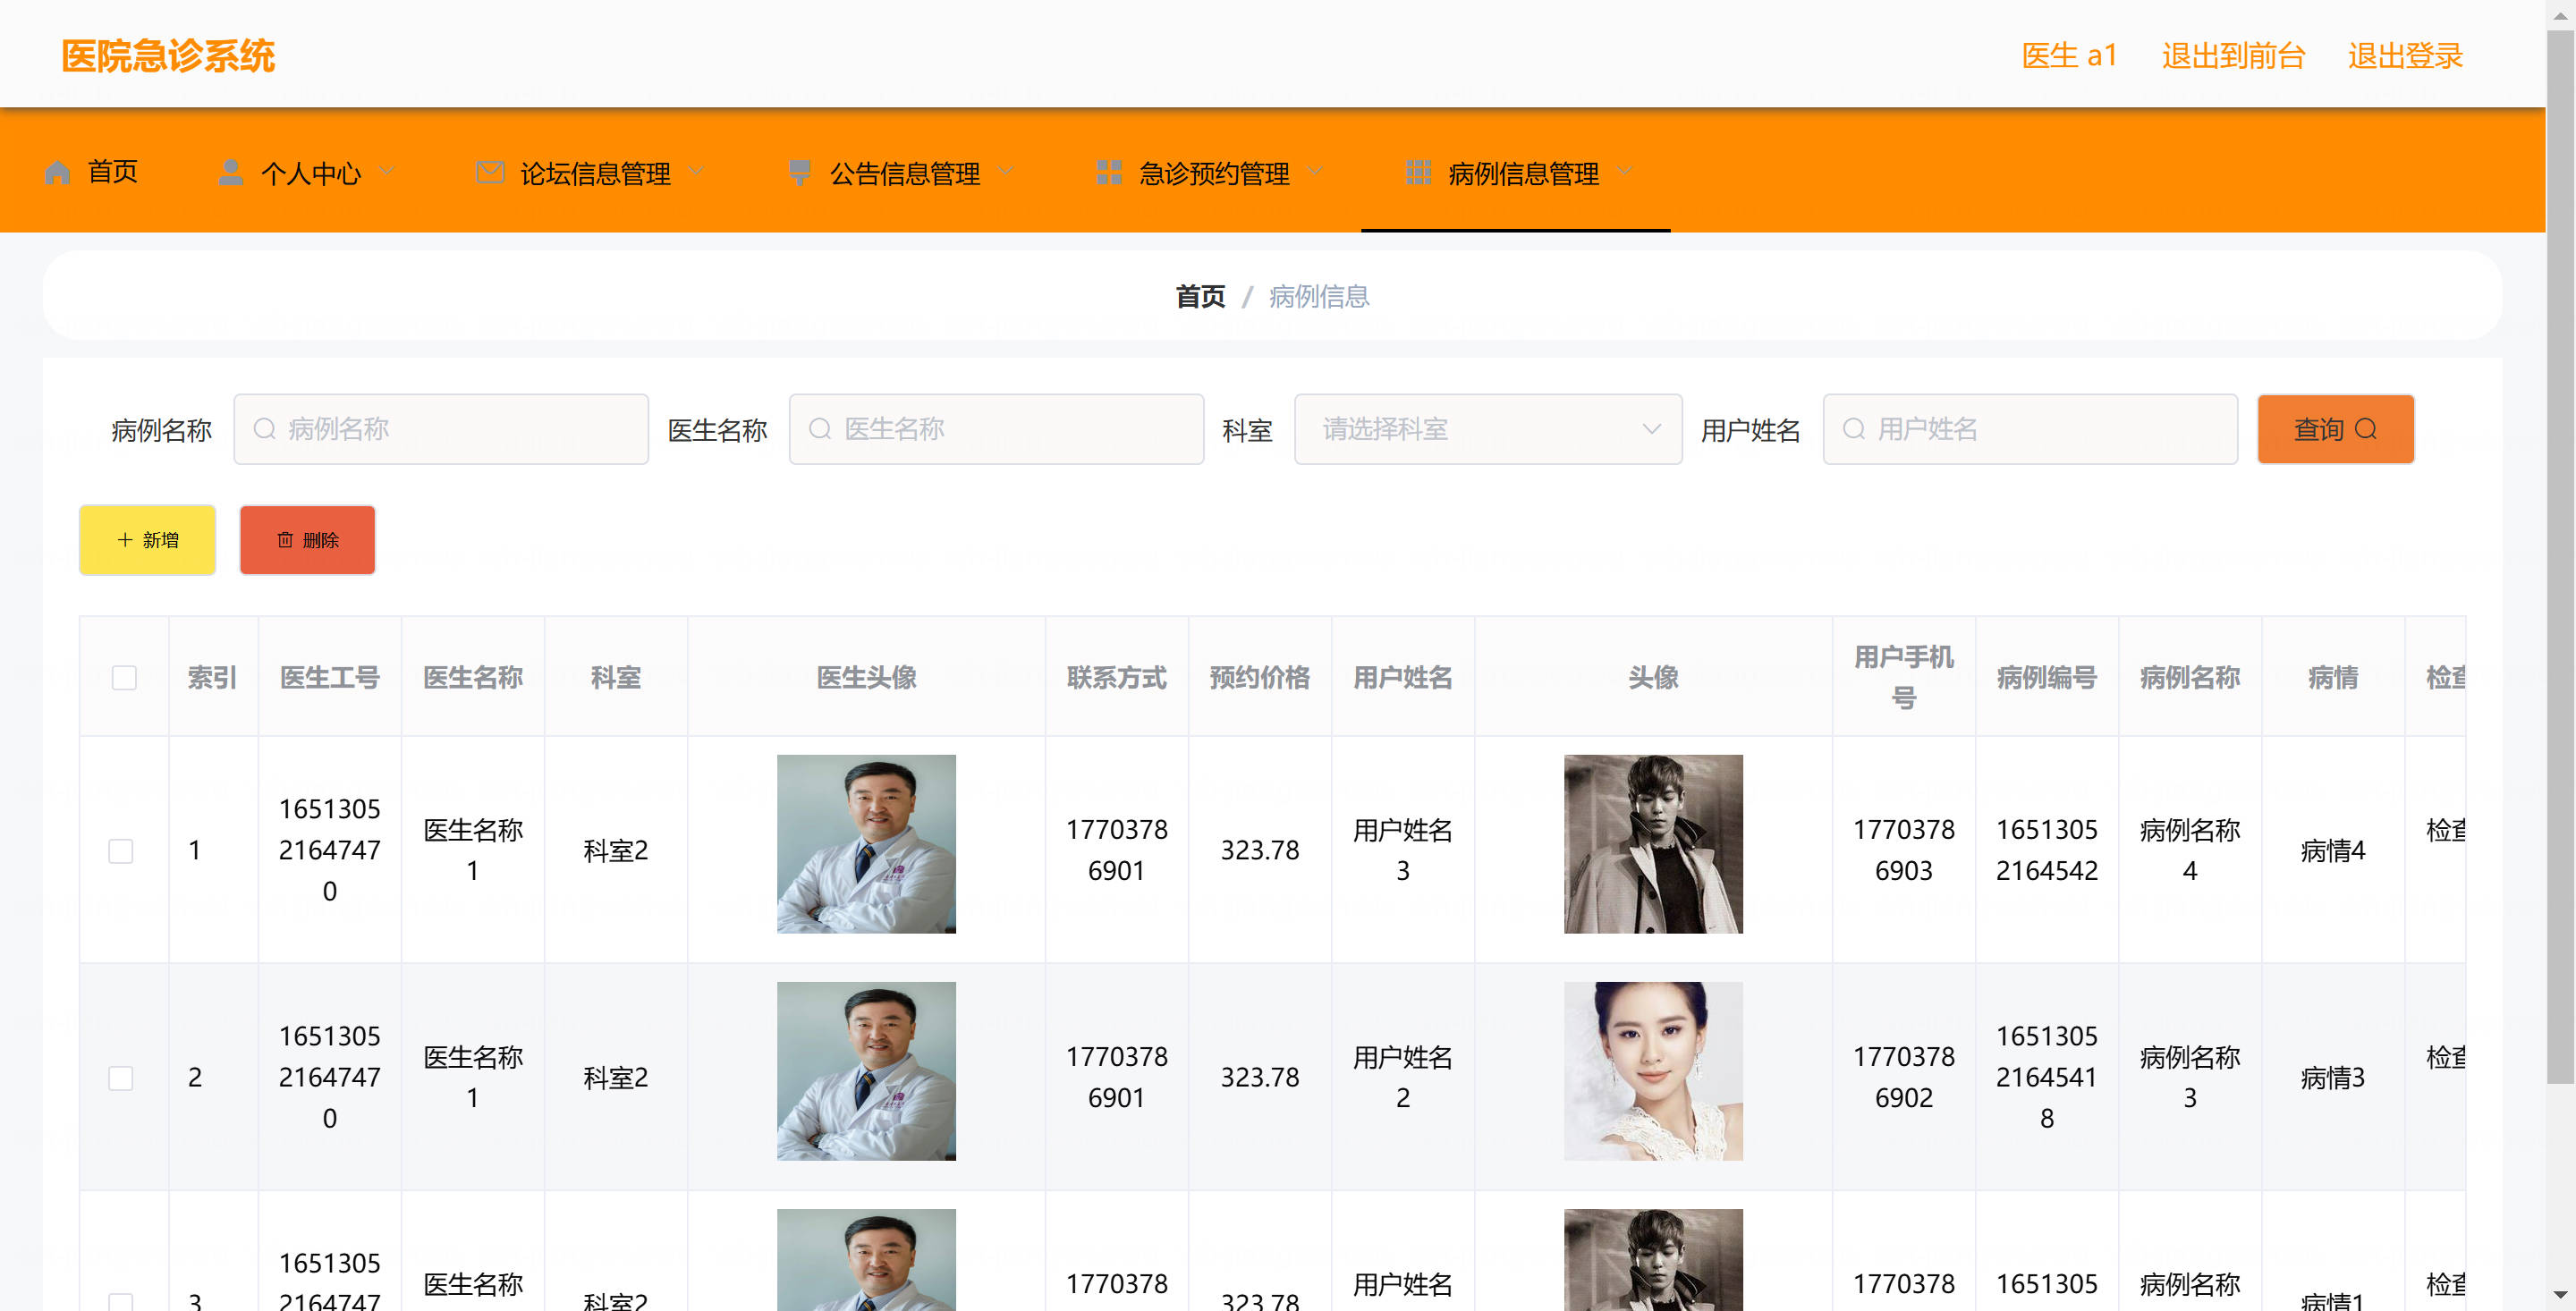
Task: Click the 病例编号 column header
Action: (2047, 677)
